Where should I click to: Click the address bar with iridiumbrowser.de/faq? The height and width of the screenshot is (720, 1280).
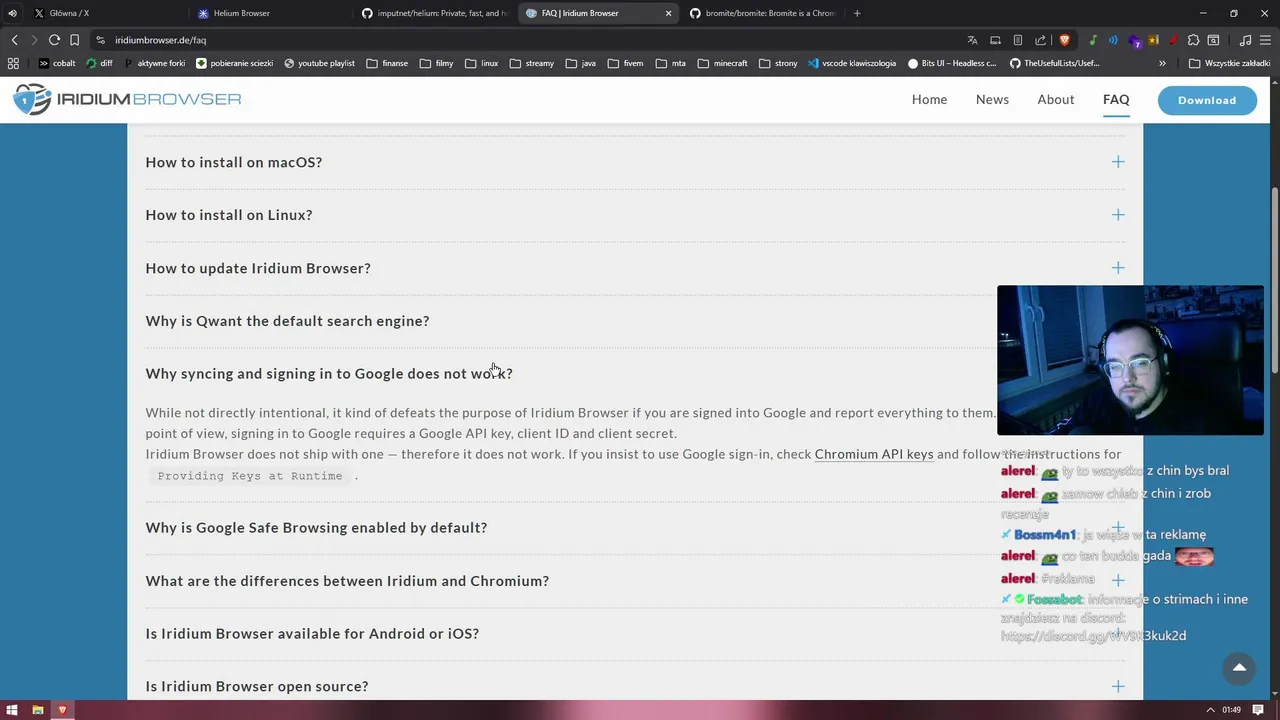click(530, 40)
